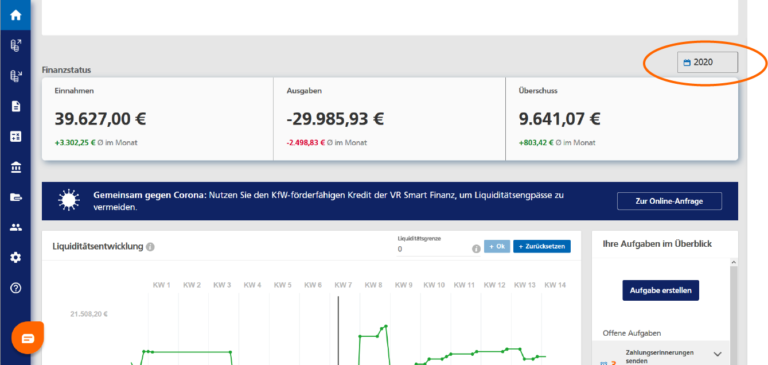Click the Offene Aufgaben heading

point(632,333)
